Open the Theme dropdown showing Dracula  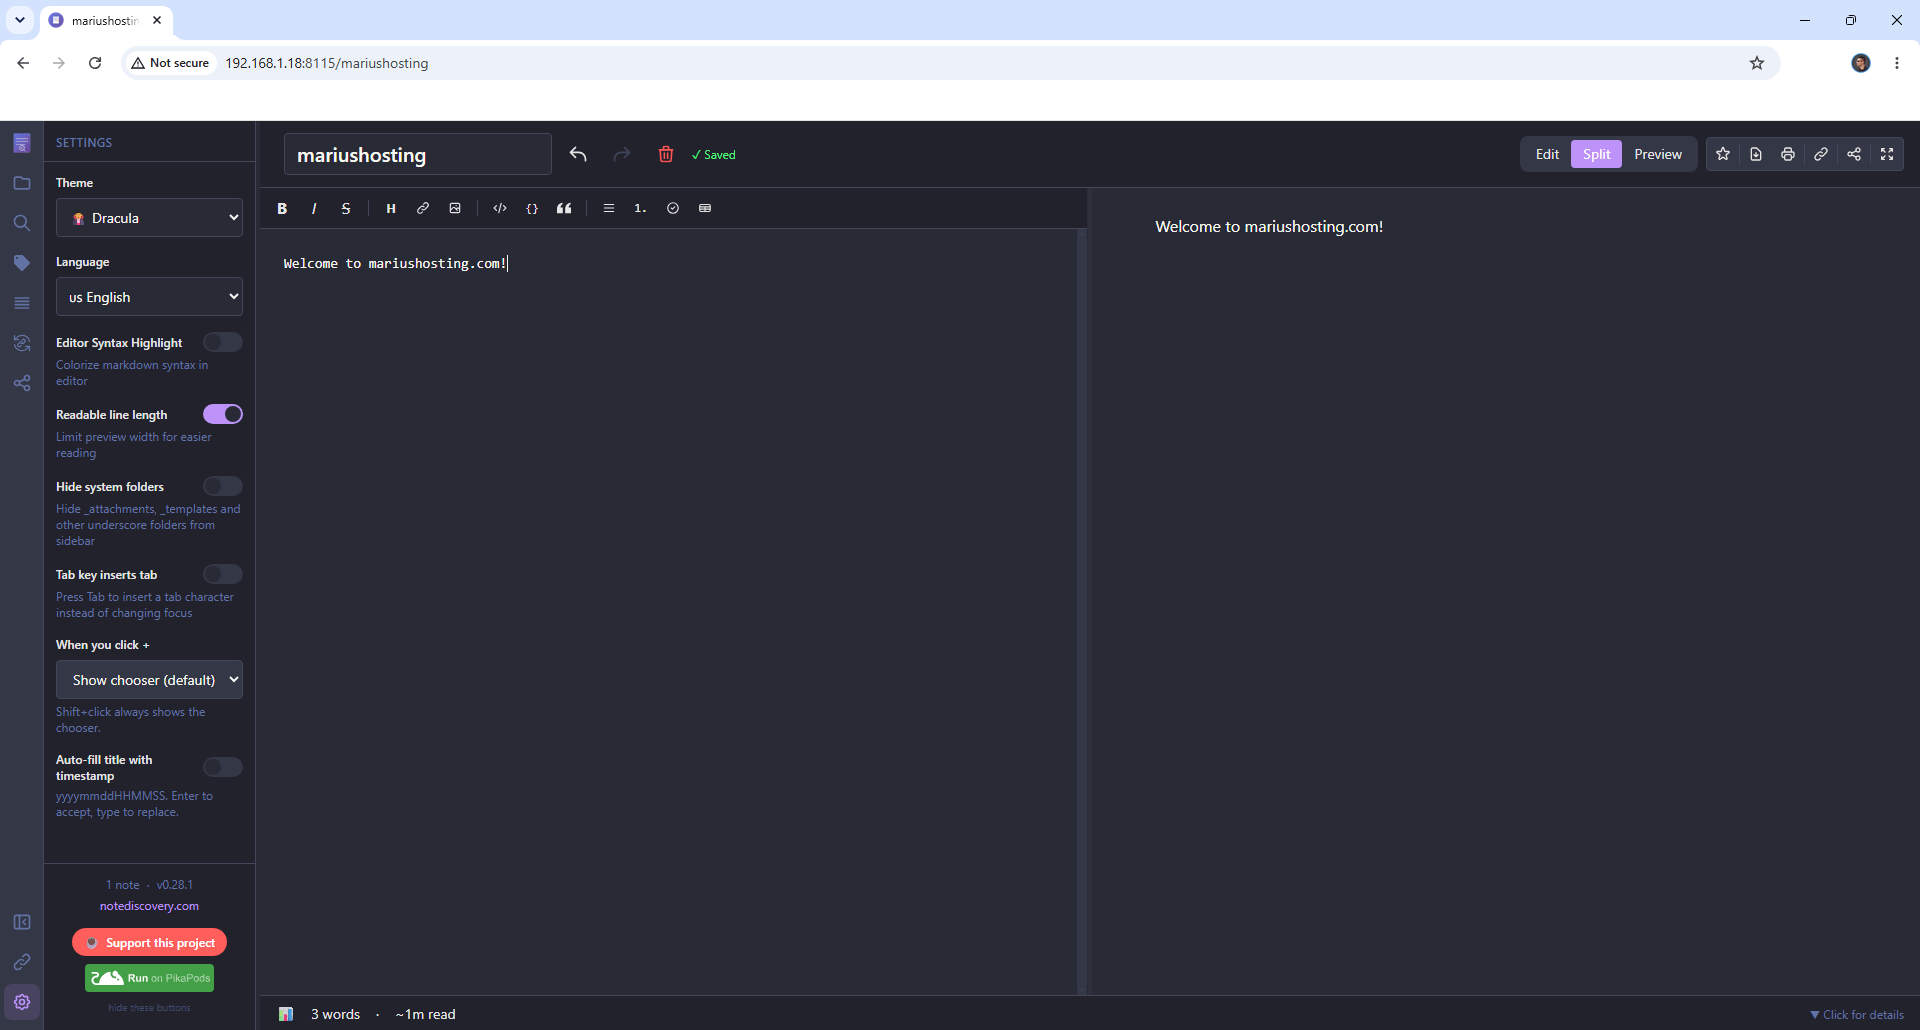point(149,218)
